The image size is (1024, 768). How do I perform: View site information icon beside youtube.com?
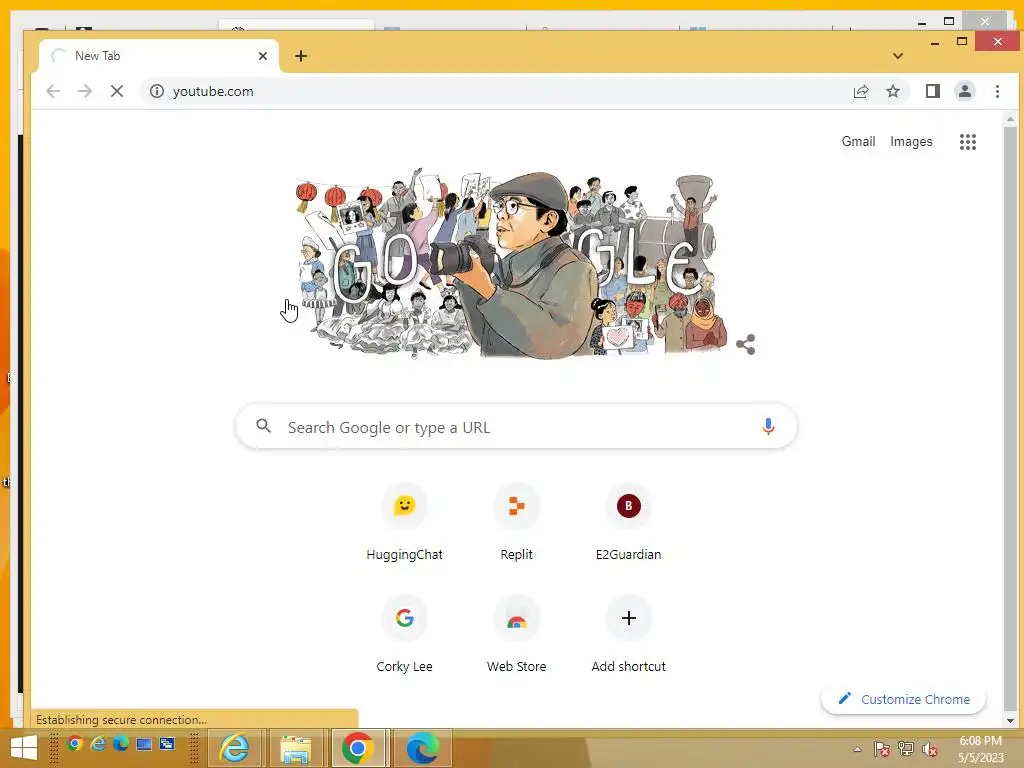(157, 91)
